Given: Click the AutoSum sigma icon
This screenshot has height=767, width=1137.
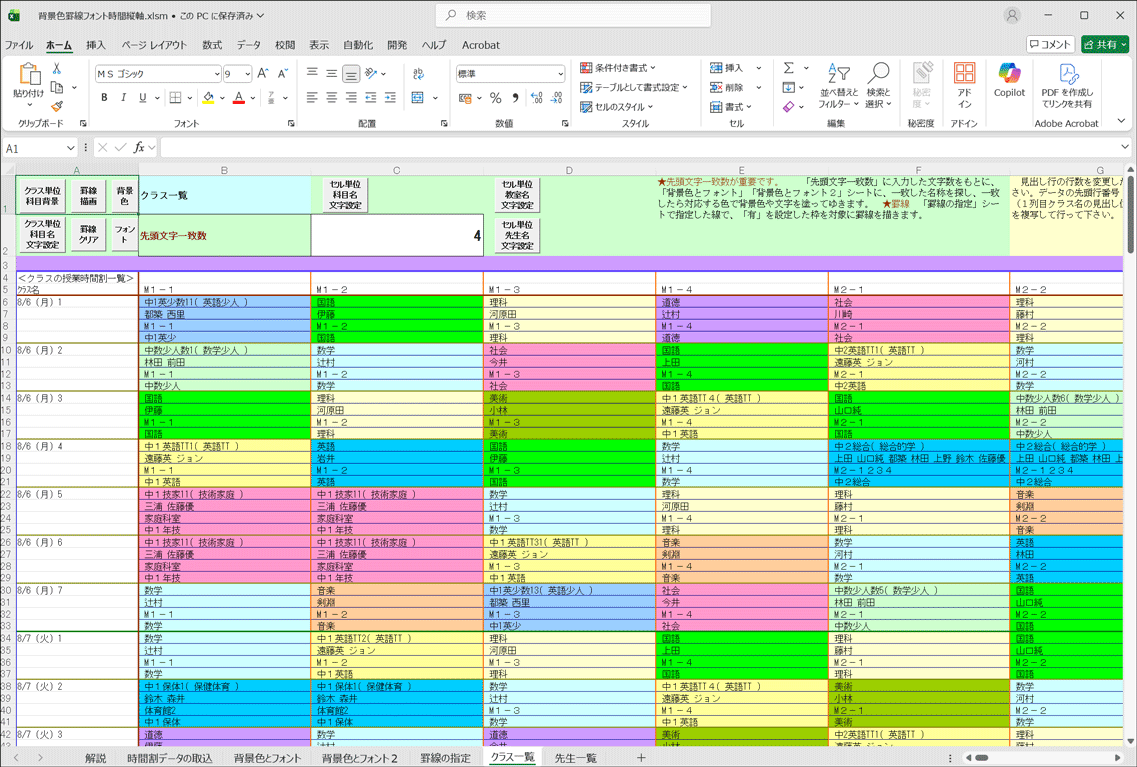Looking at the screenshot, I should click(x=789, y=68).
